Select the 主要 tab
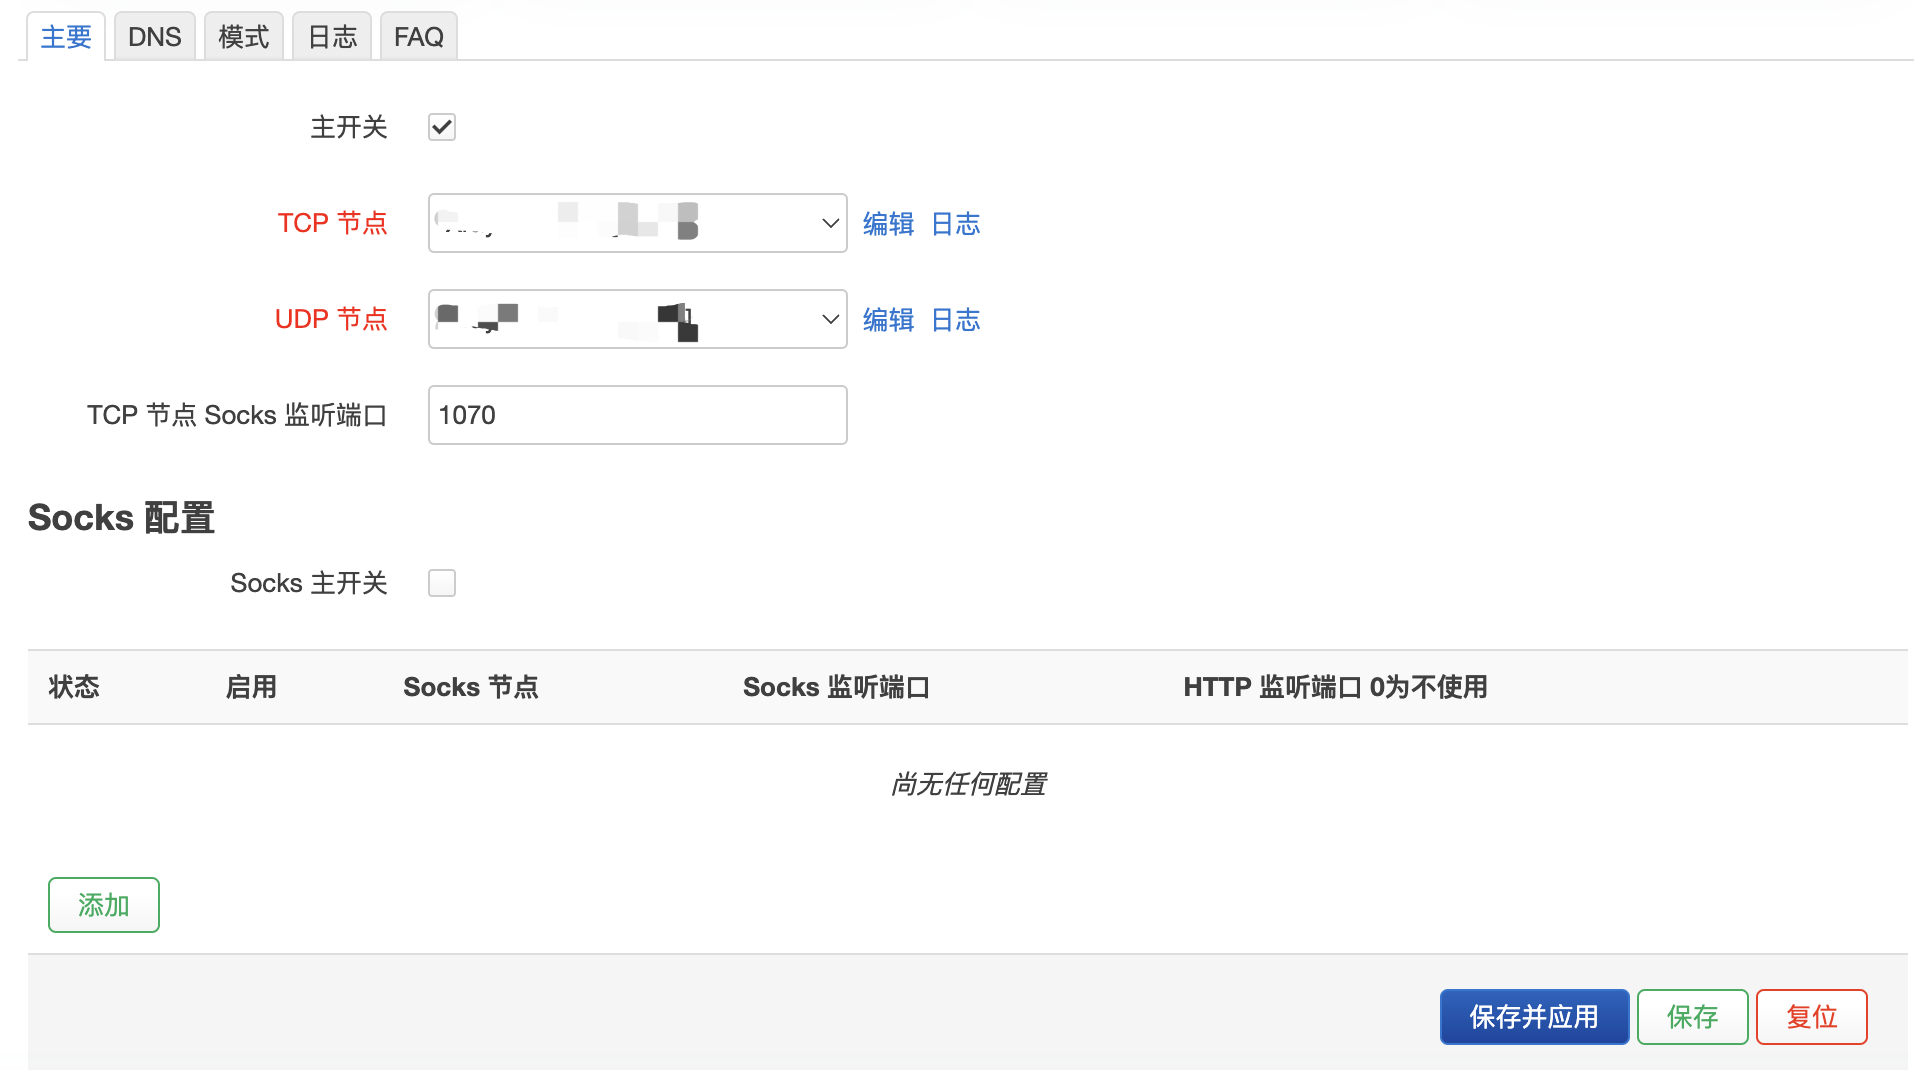1914x1070 pixels. 66,37
